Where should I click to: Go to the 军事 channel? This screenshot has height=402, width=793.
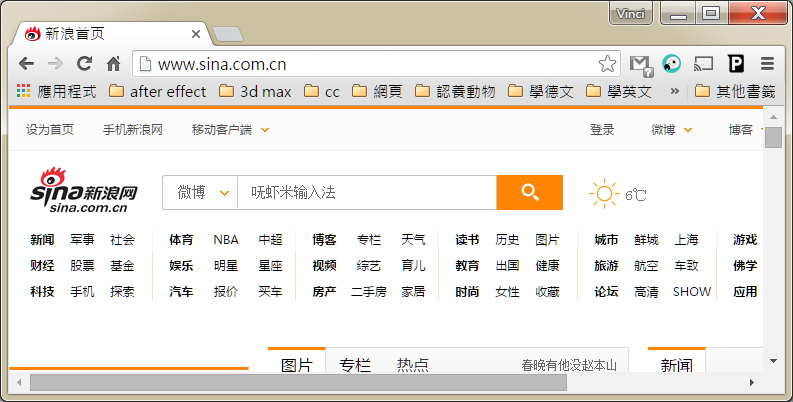coord(82,240)
